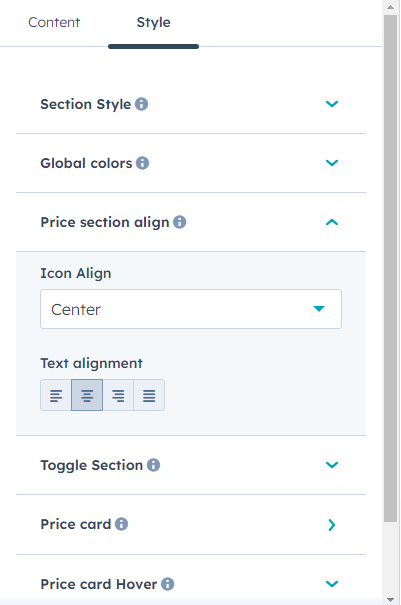This screenshot has height=605, width=401.
Task: Select center text alignment icon
Action: click(x=87, y=395)
